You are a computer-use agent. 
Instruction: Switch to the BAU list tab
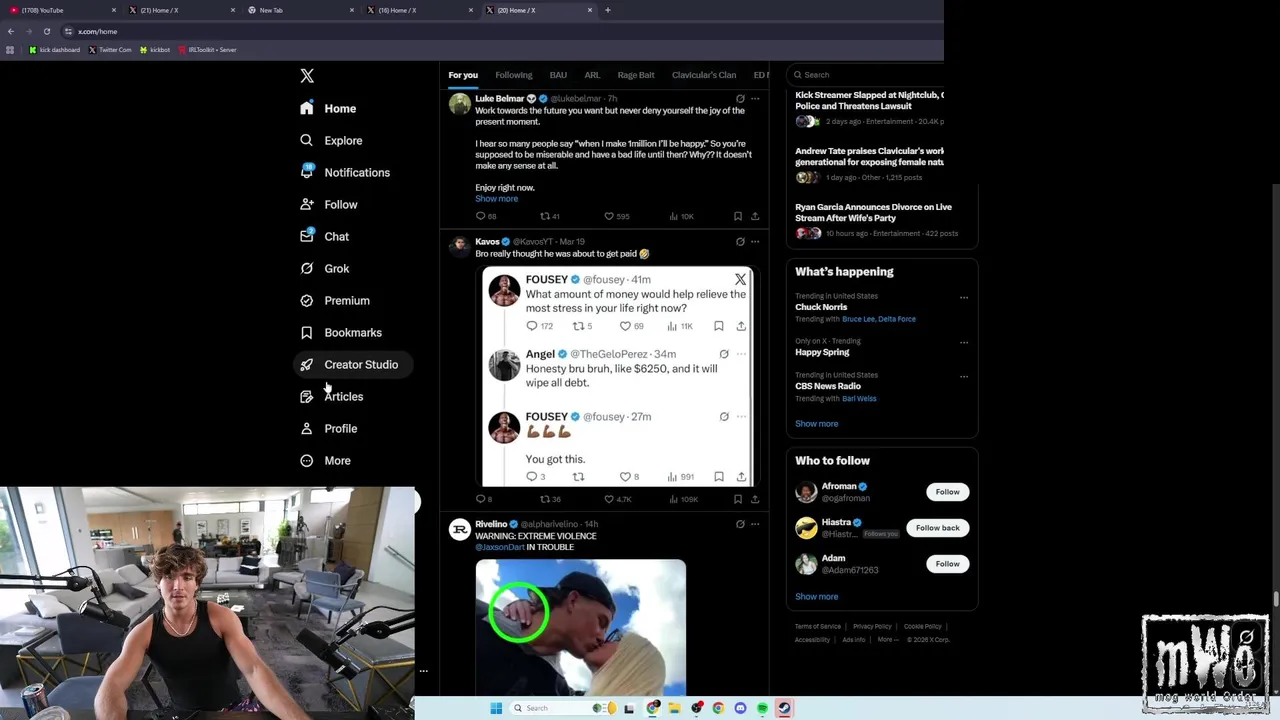tap(558, 75)
